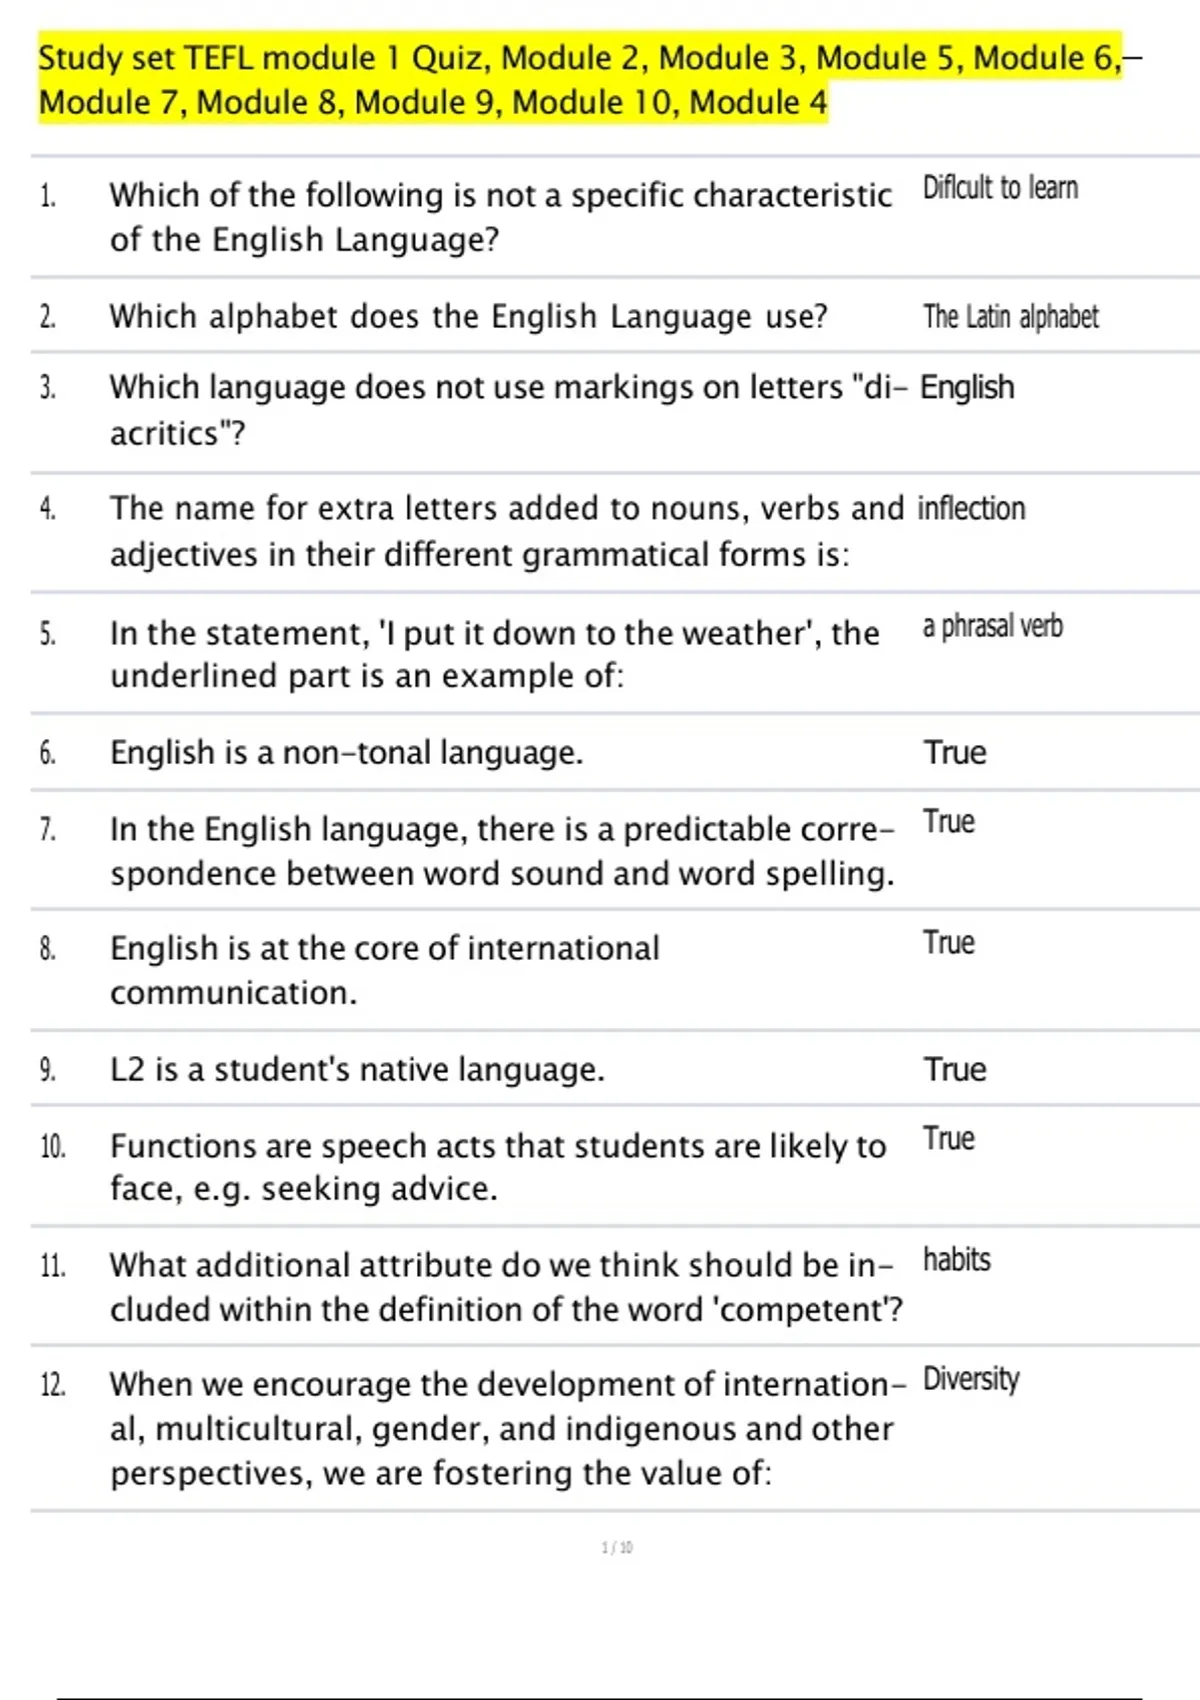Click 'L2 is a student's native language' statement

[x=357, y=1069]
